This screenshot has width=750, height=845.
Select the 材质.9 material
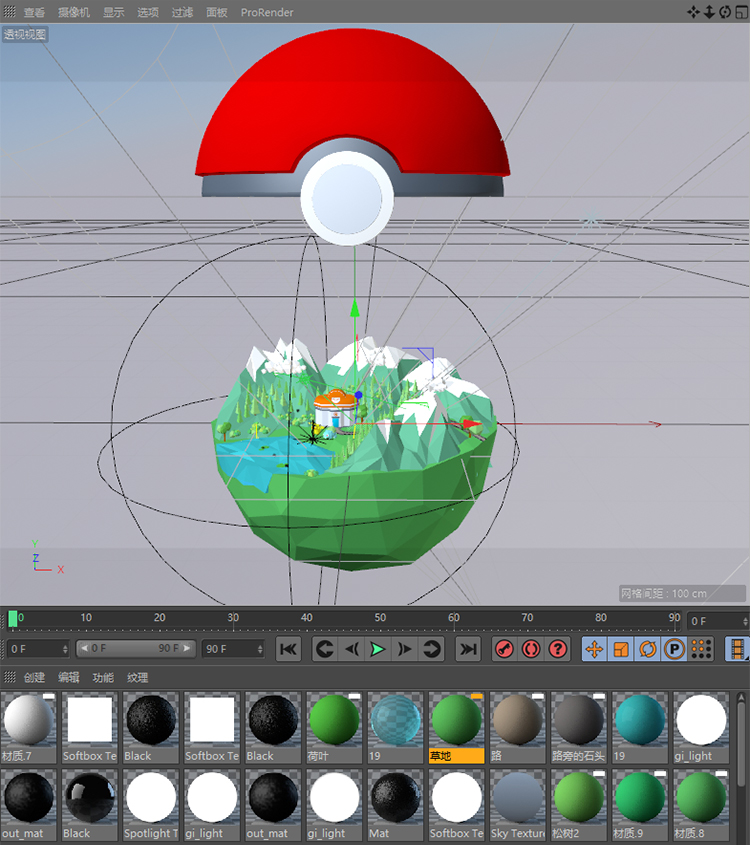point(640,805)
